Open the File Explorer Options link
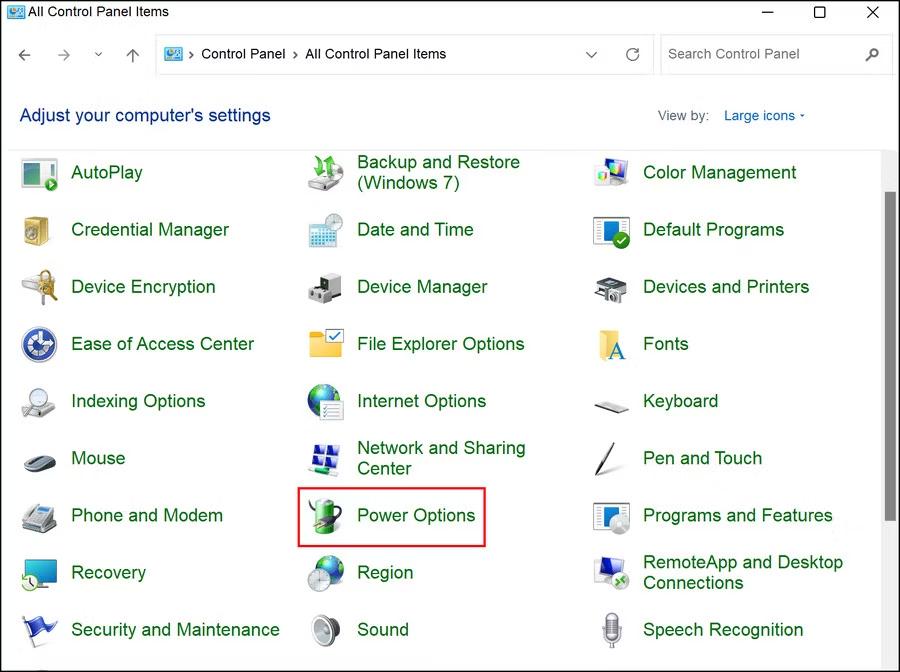The height and width of the screenshot is (672, 900). pos(440,345)
